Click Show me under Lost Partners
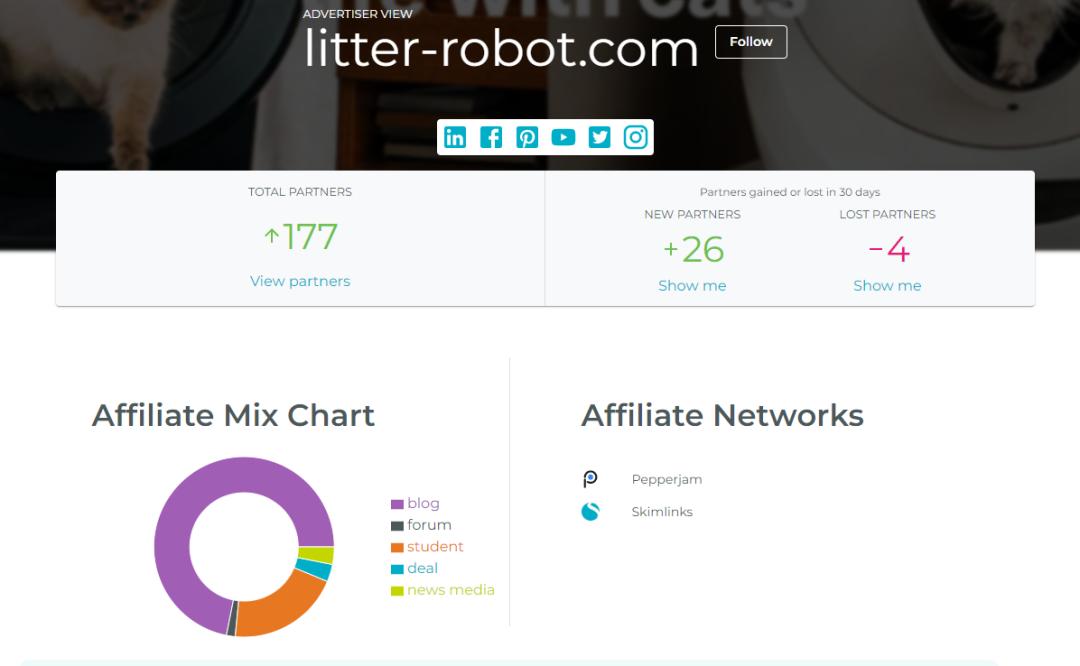The height and width of the screenshot is (666, 1080). click(x=887, y=285)
